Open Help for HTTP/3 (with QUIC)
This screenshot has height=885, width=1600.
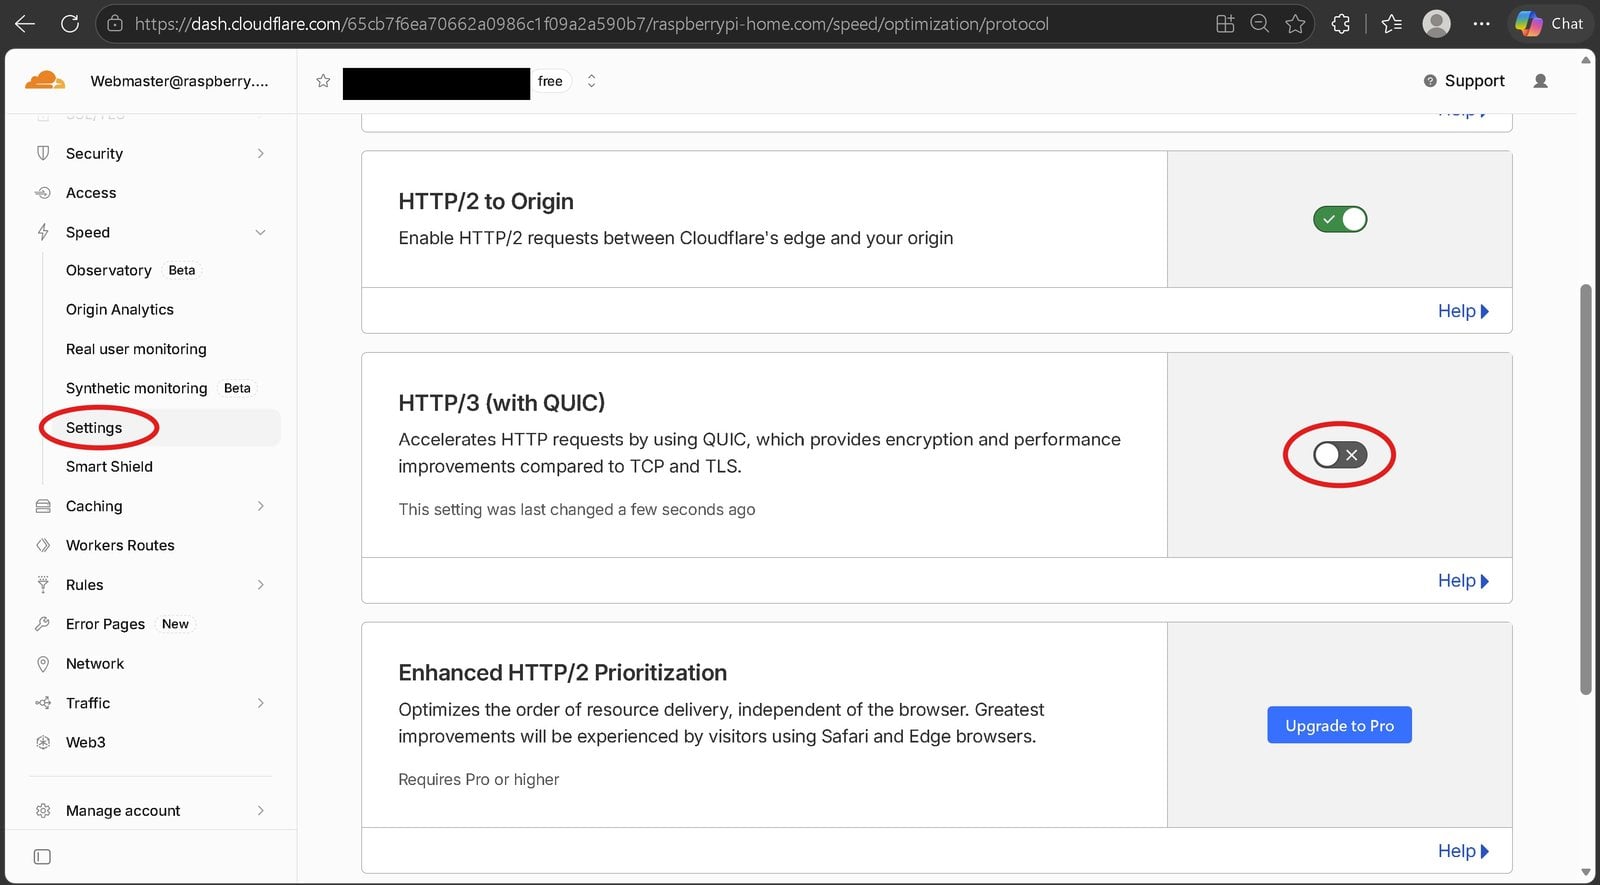[1463, 581]
